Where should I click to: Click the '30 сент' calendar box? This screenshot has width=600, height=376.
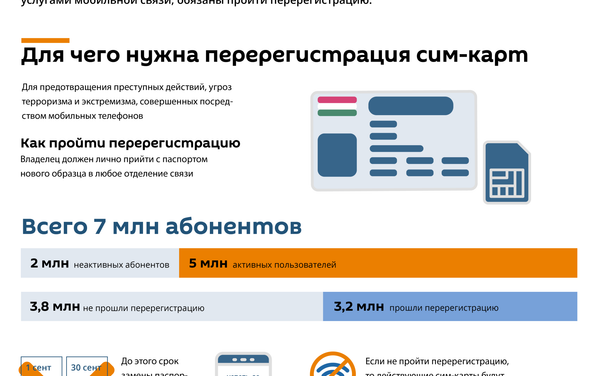tap(87, 366)
